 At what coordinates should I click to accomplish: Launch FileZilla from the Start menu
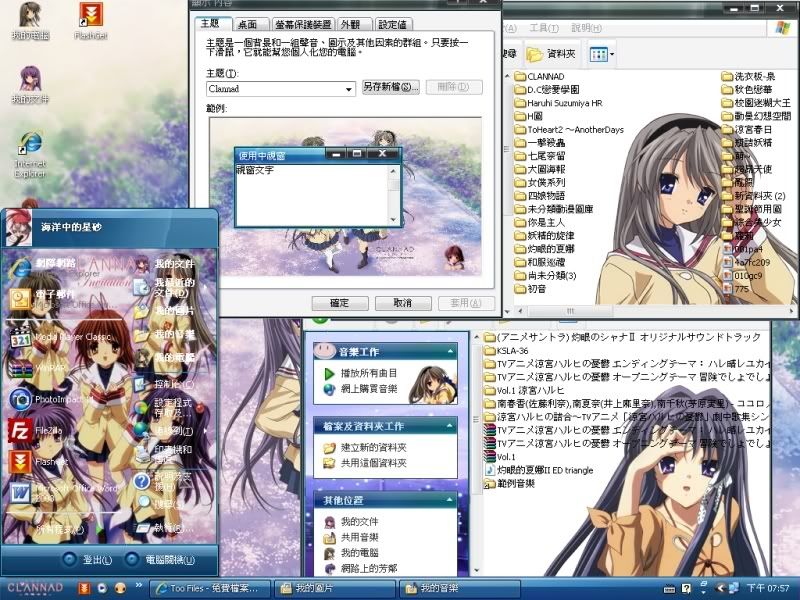tap(36, 431)
